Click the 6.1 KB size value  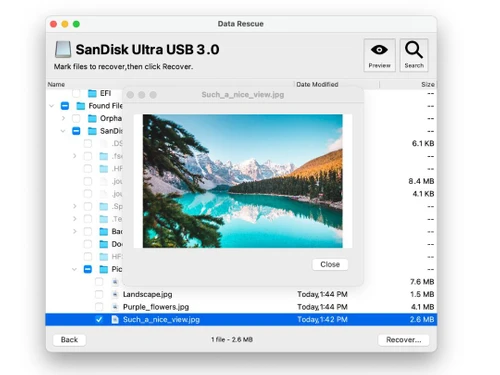coord(423,144)
